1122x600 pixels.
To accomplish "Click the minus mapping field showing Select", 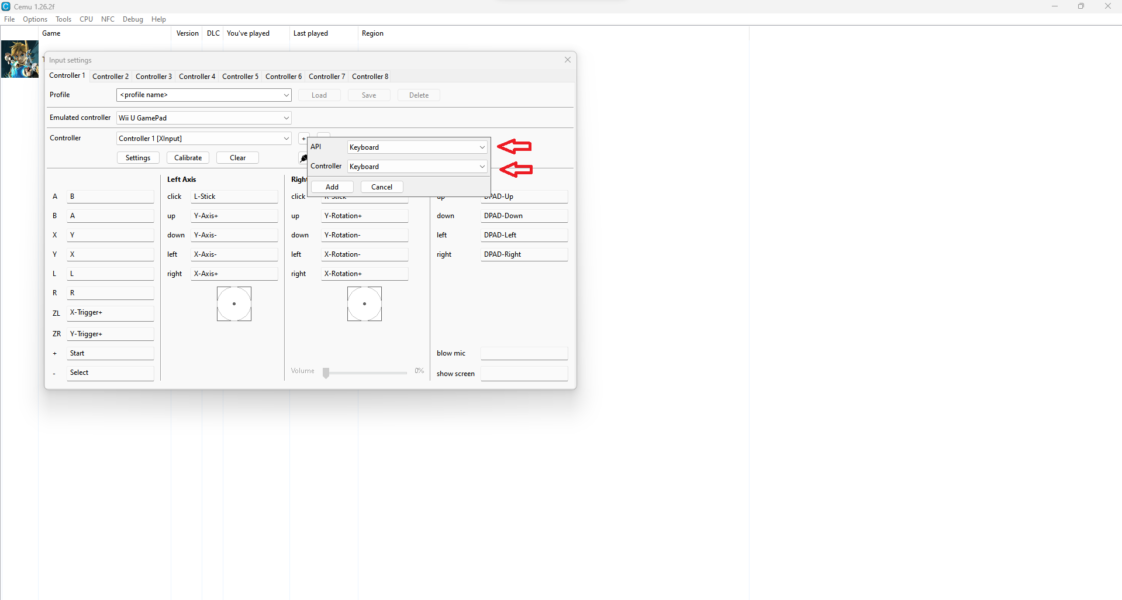I will (x=110, y=373).
